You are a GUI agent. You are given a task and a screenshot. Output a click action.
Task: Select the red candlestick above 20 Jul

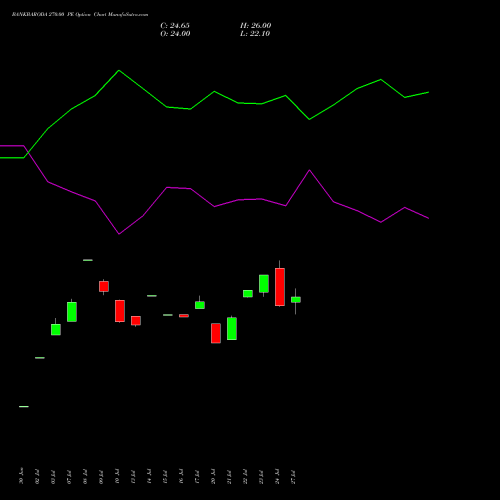[216, 333]
